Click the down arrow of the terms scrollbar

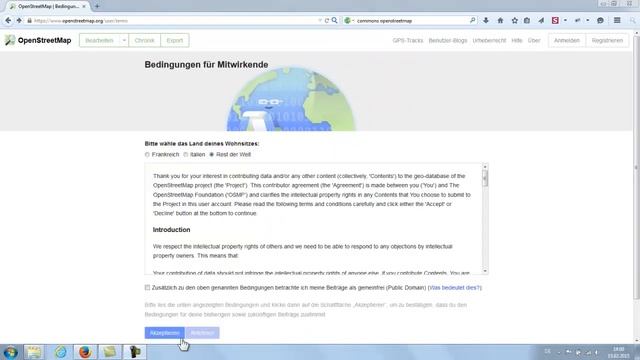pos(485,271)
